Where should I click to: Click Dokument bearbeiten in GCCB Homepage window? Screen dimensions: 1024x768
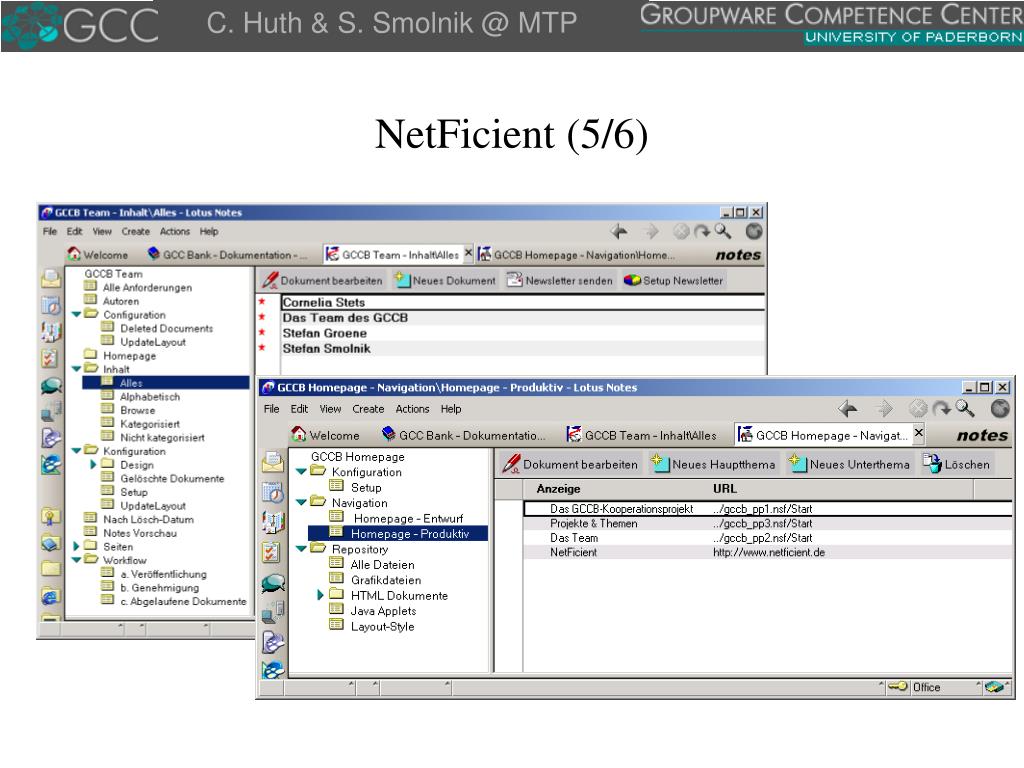[x=569, y=464]
